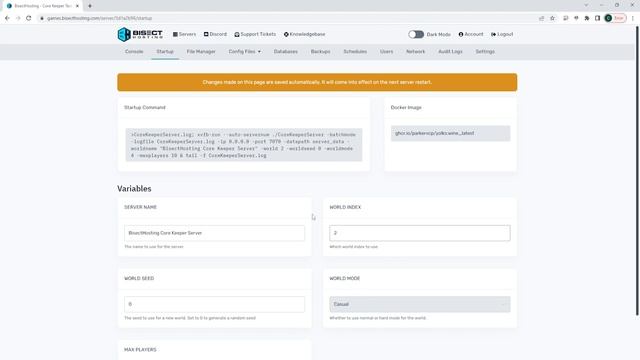Click the orange auto-save notice banner

tap(317, 82)
